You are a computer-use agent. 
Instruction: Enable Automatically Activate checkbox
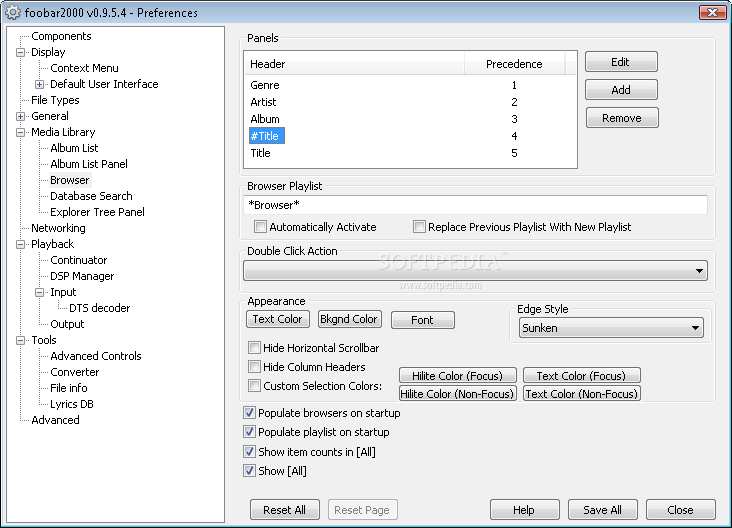pyautogui.click(x=260, y=227)
